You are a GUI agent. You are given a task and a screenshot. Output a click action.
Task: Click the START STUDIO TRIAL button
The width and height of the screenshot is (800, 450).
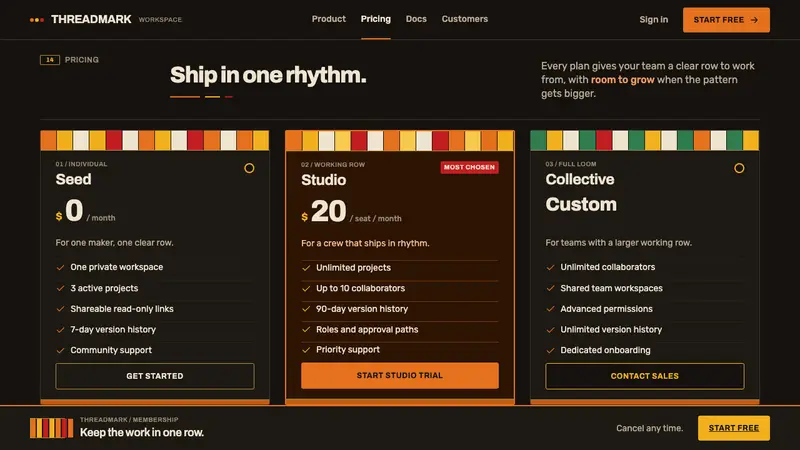[x=399, y=376]
